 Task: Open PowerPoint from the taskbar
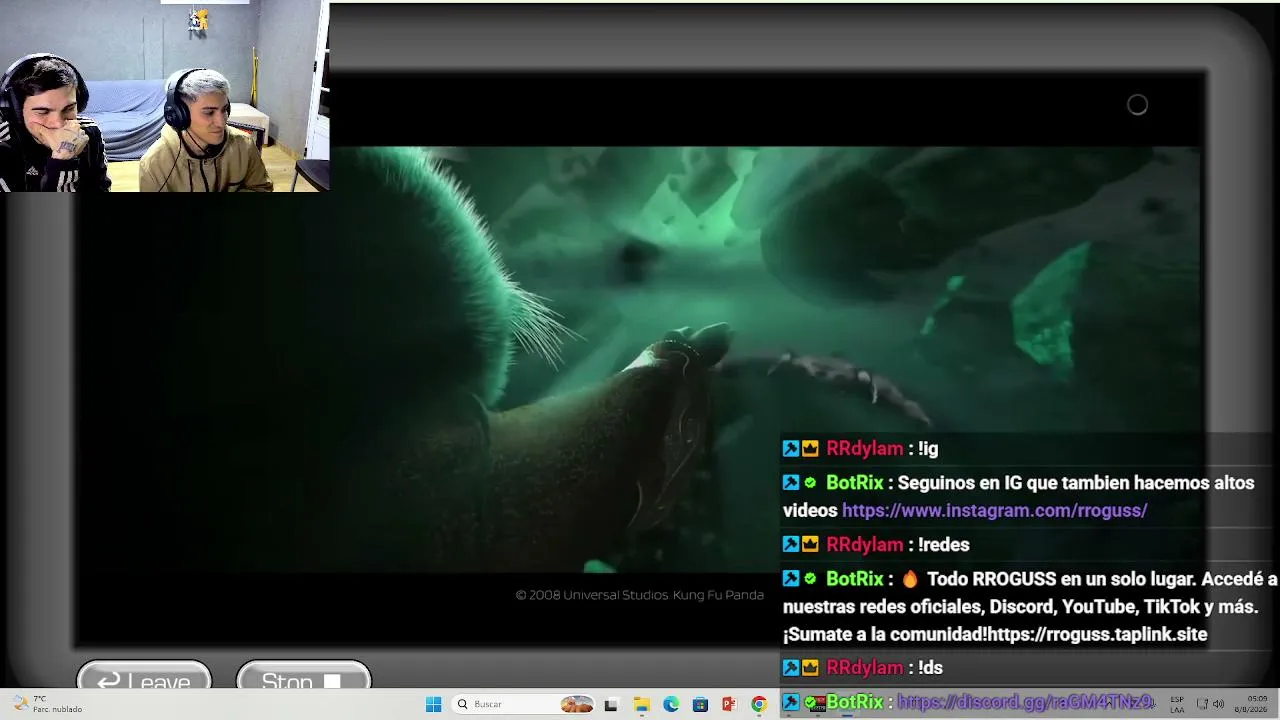[729, 704]
